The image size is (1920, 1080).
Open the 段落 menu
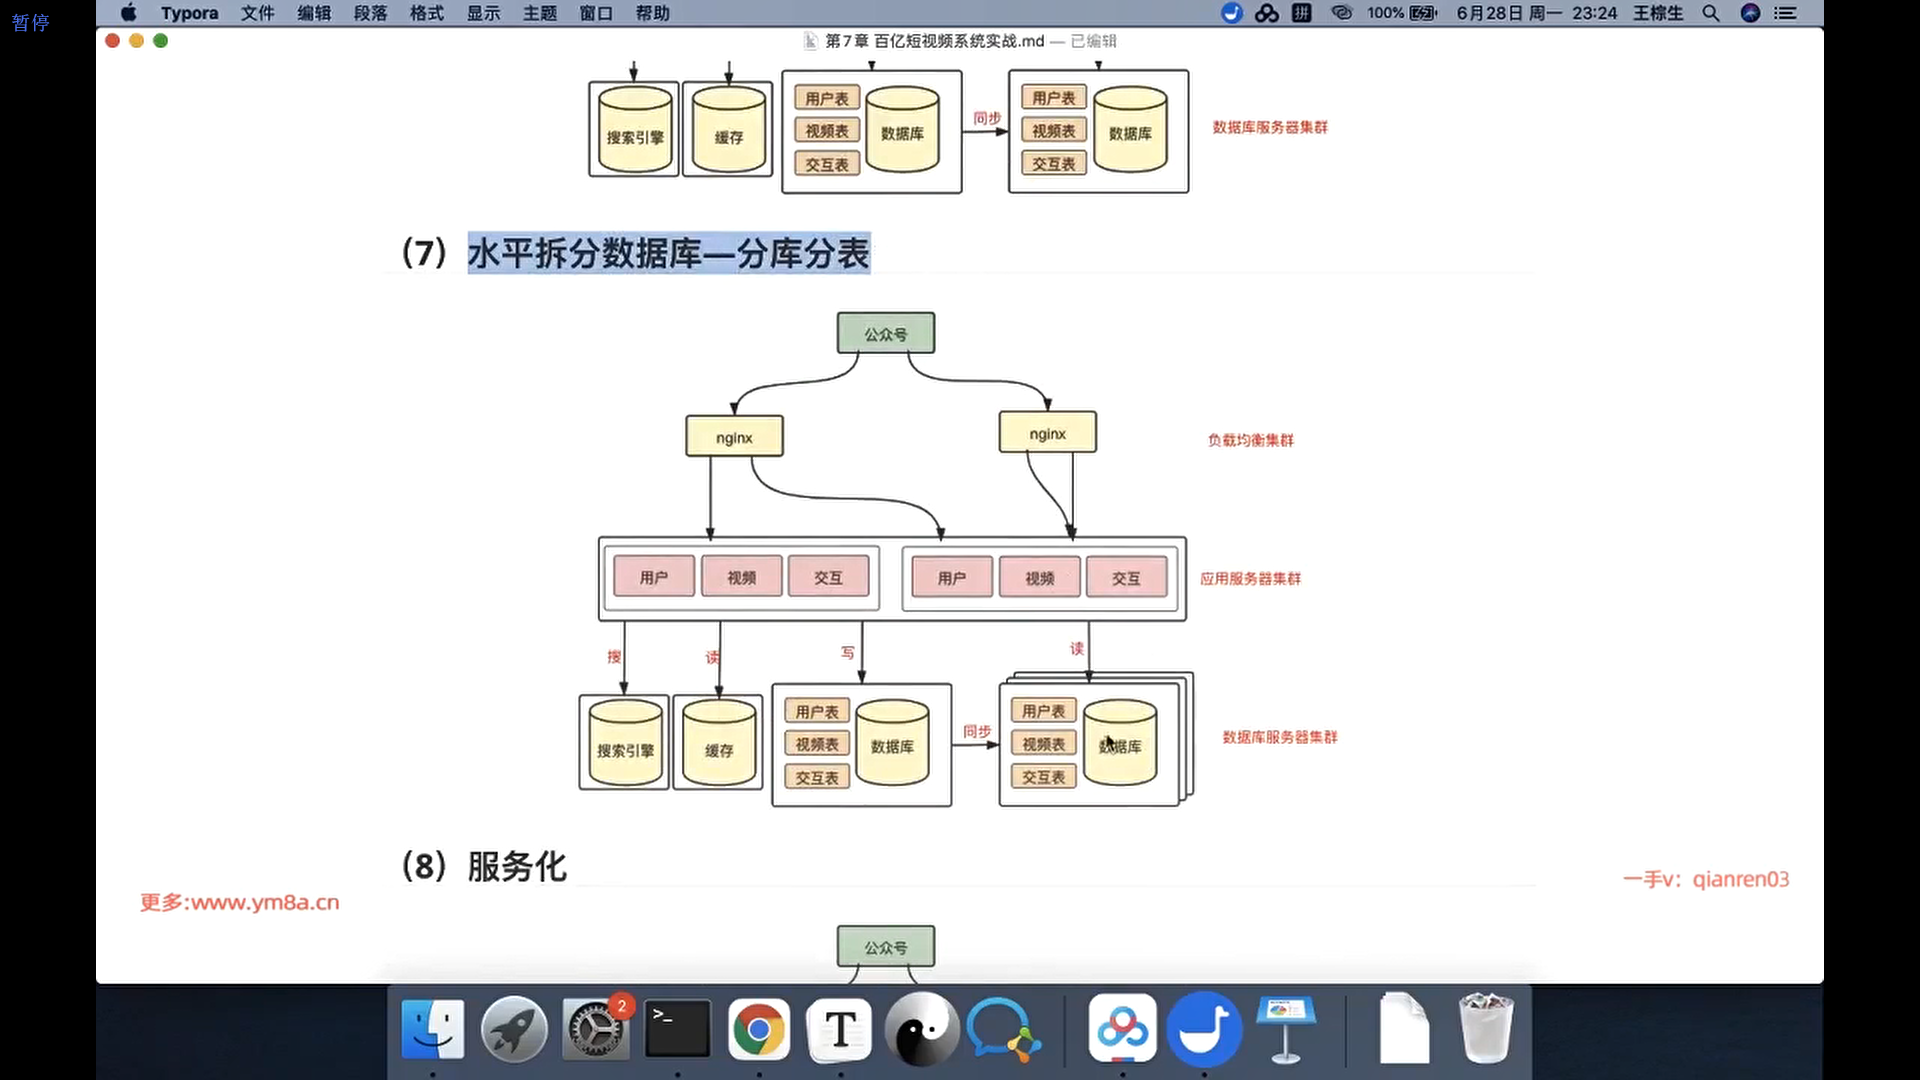[370, 13]
